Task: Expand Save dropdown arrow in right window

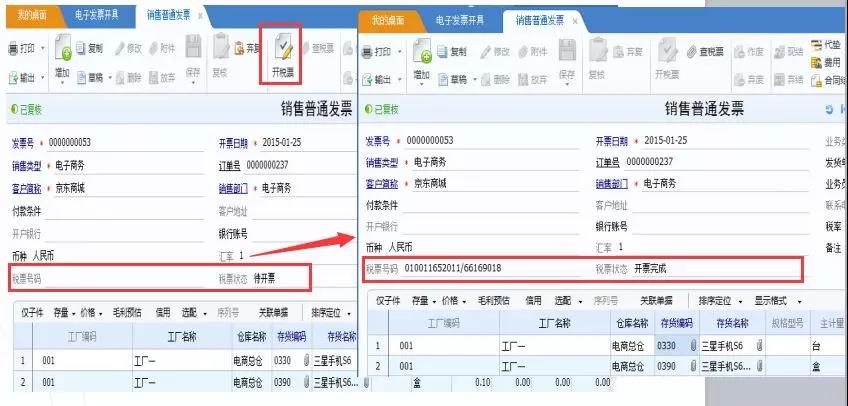Action: point(567,84)
